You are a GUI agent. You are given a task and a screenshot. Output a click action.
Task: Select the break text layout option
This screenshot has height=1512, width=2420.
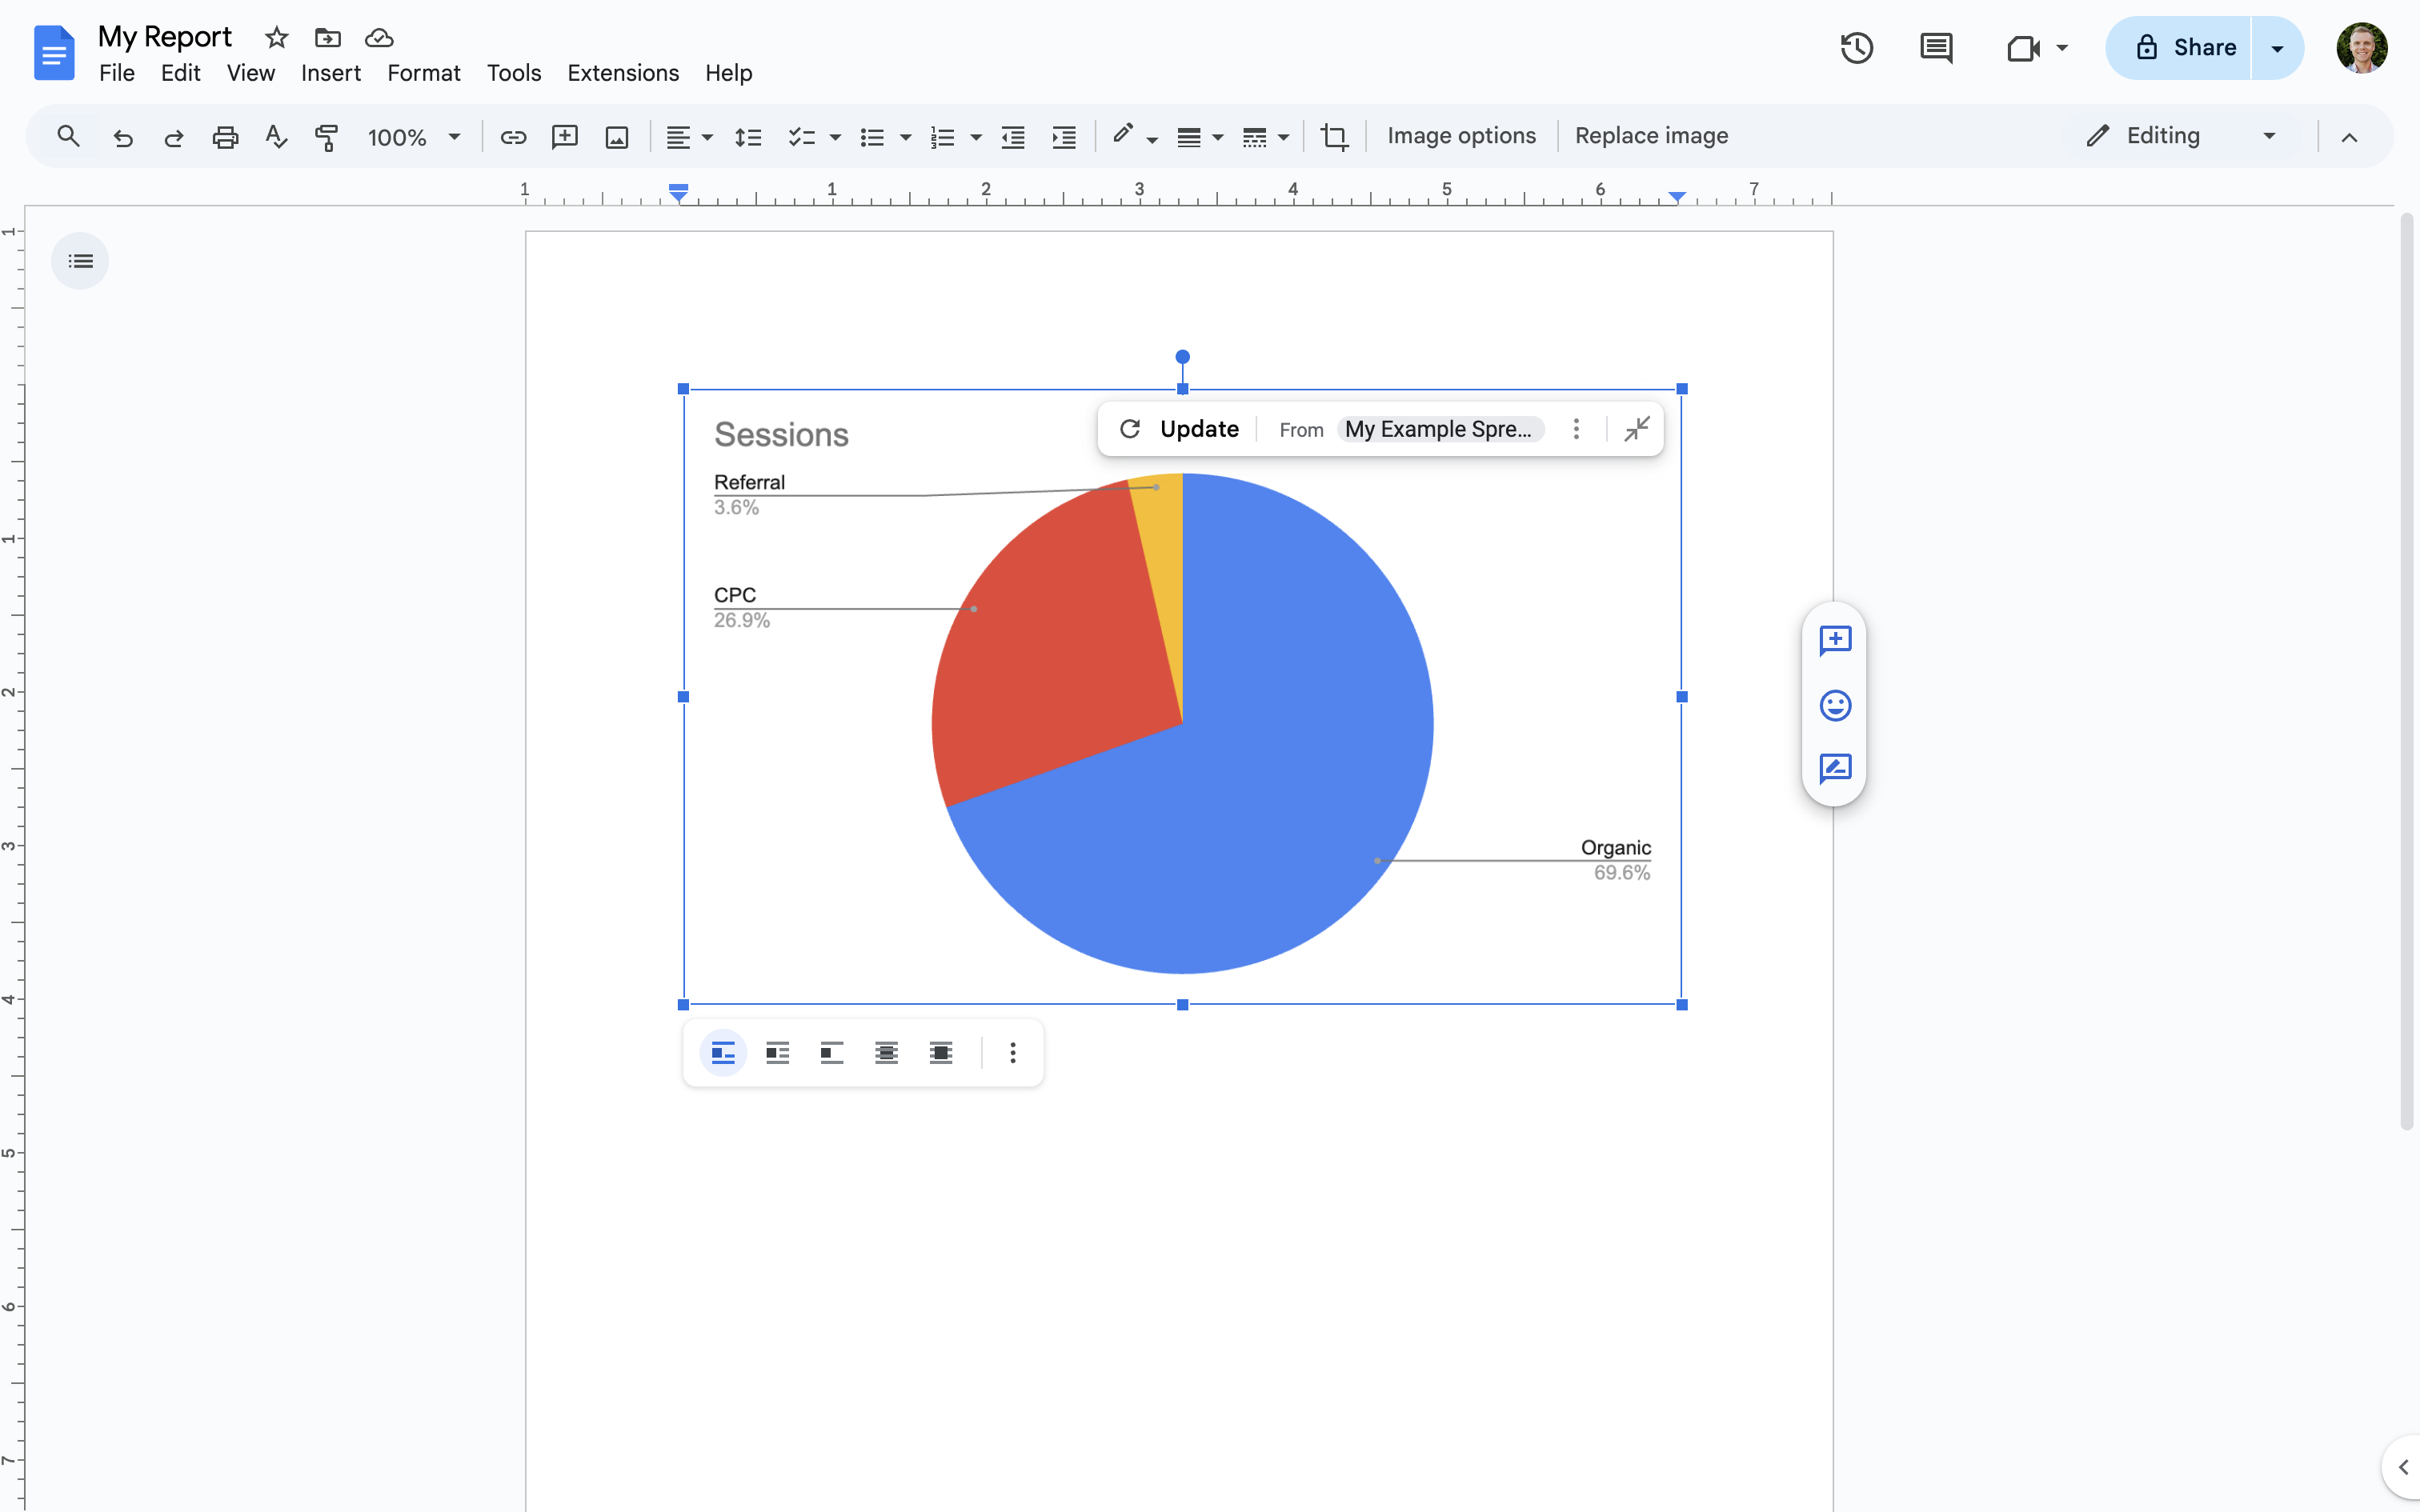point(832,1052)
